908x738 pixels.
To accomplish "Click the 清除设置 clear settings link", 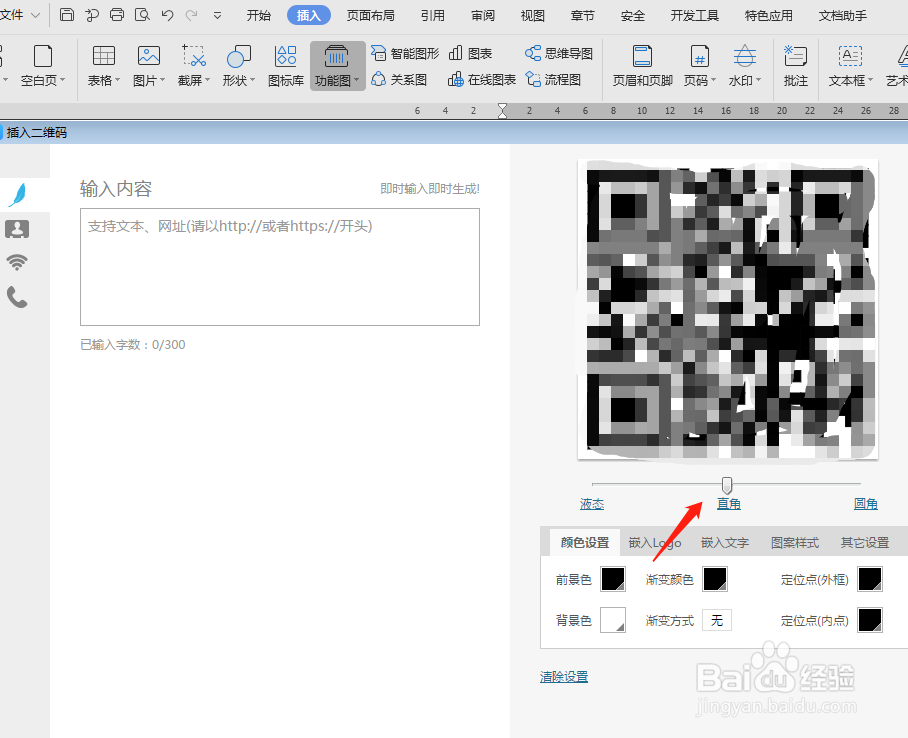I will pos(564,677).
